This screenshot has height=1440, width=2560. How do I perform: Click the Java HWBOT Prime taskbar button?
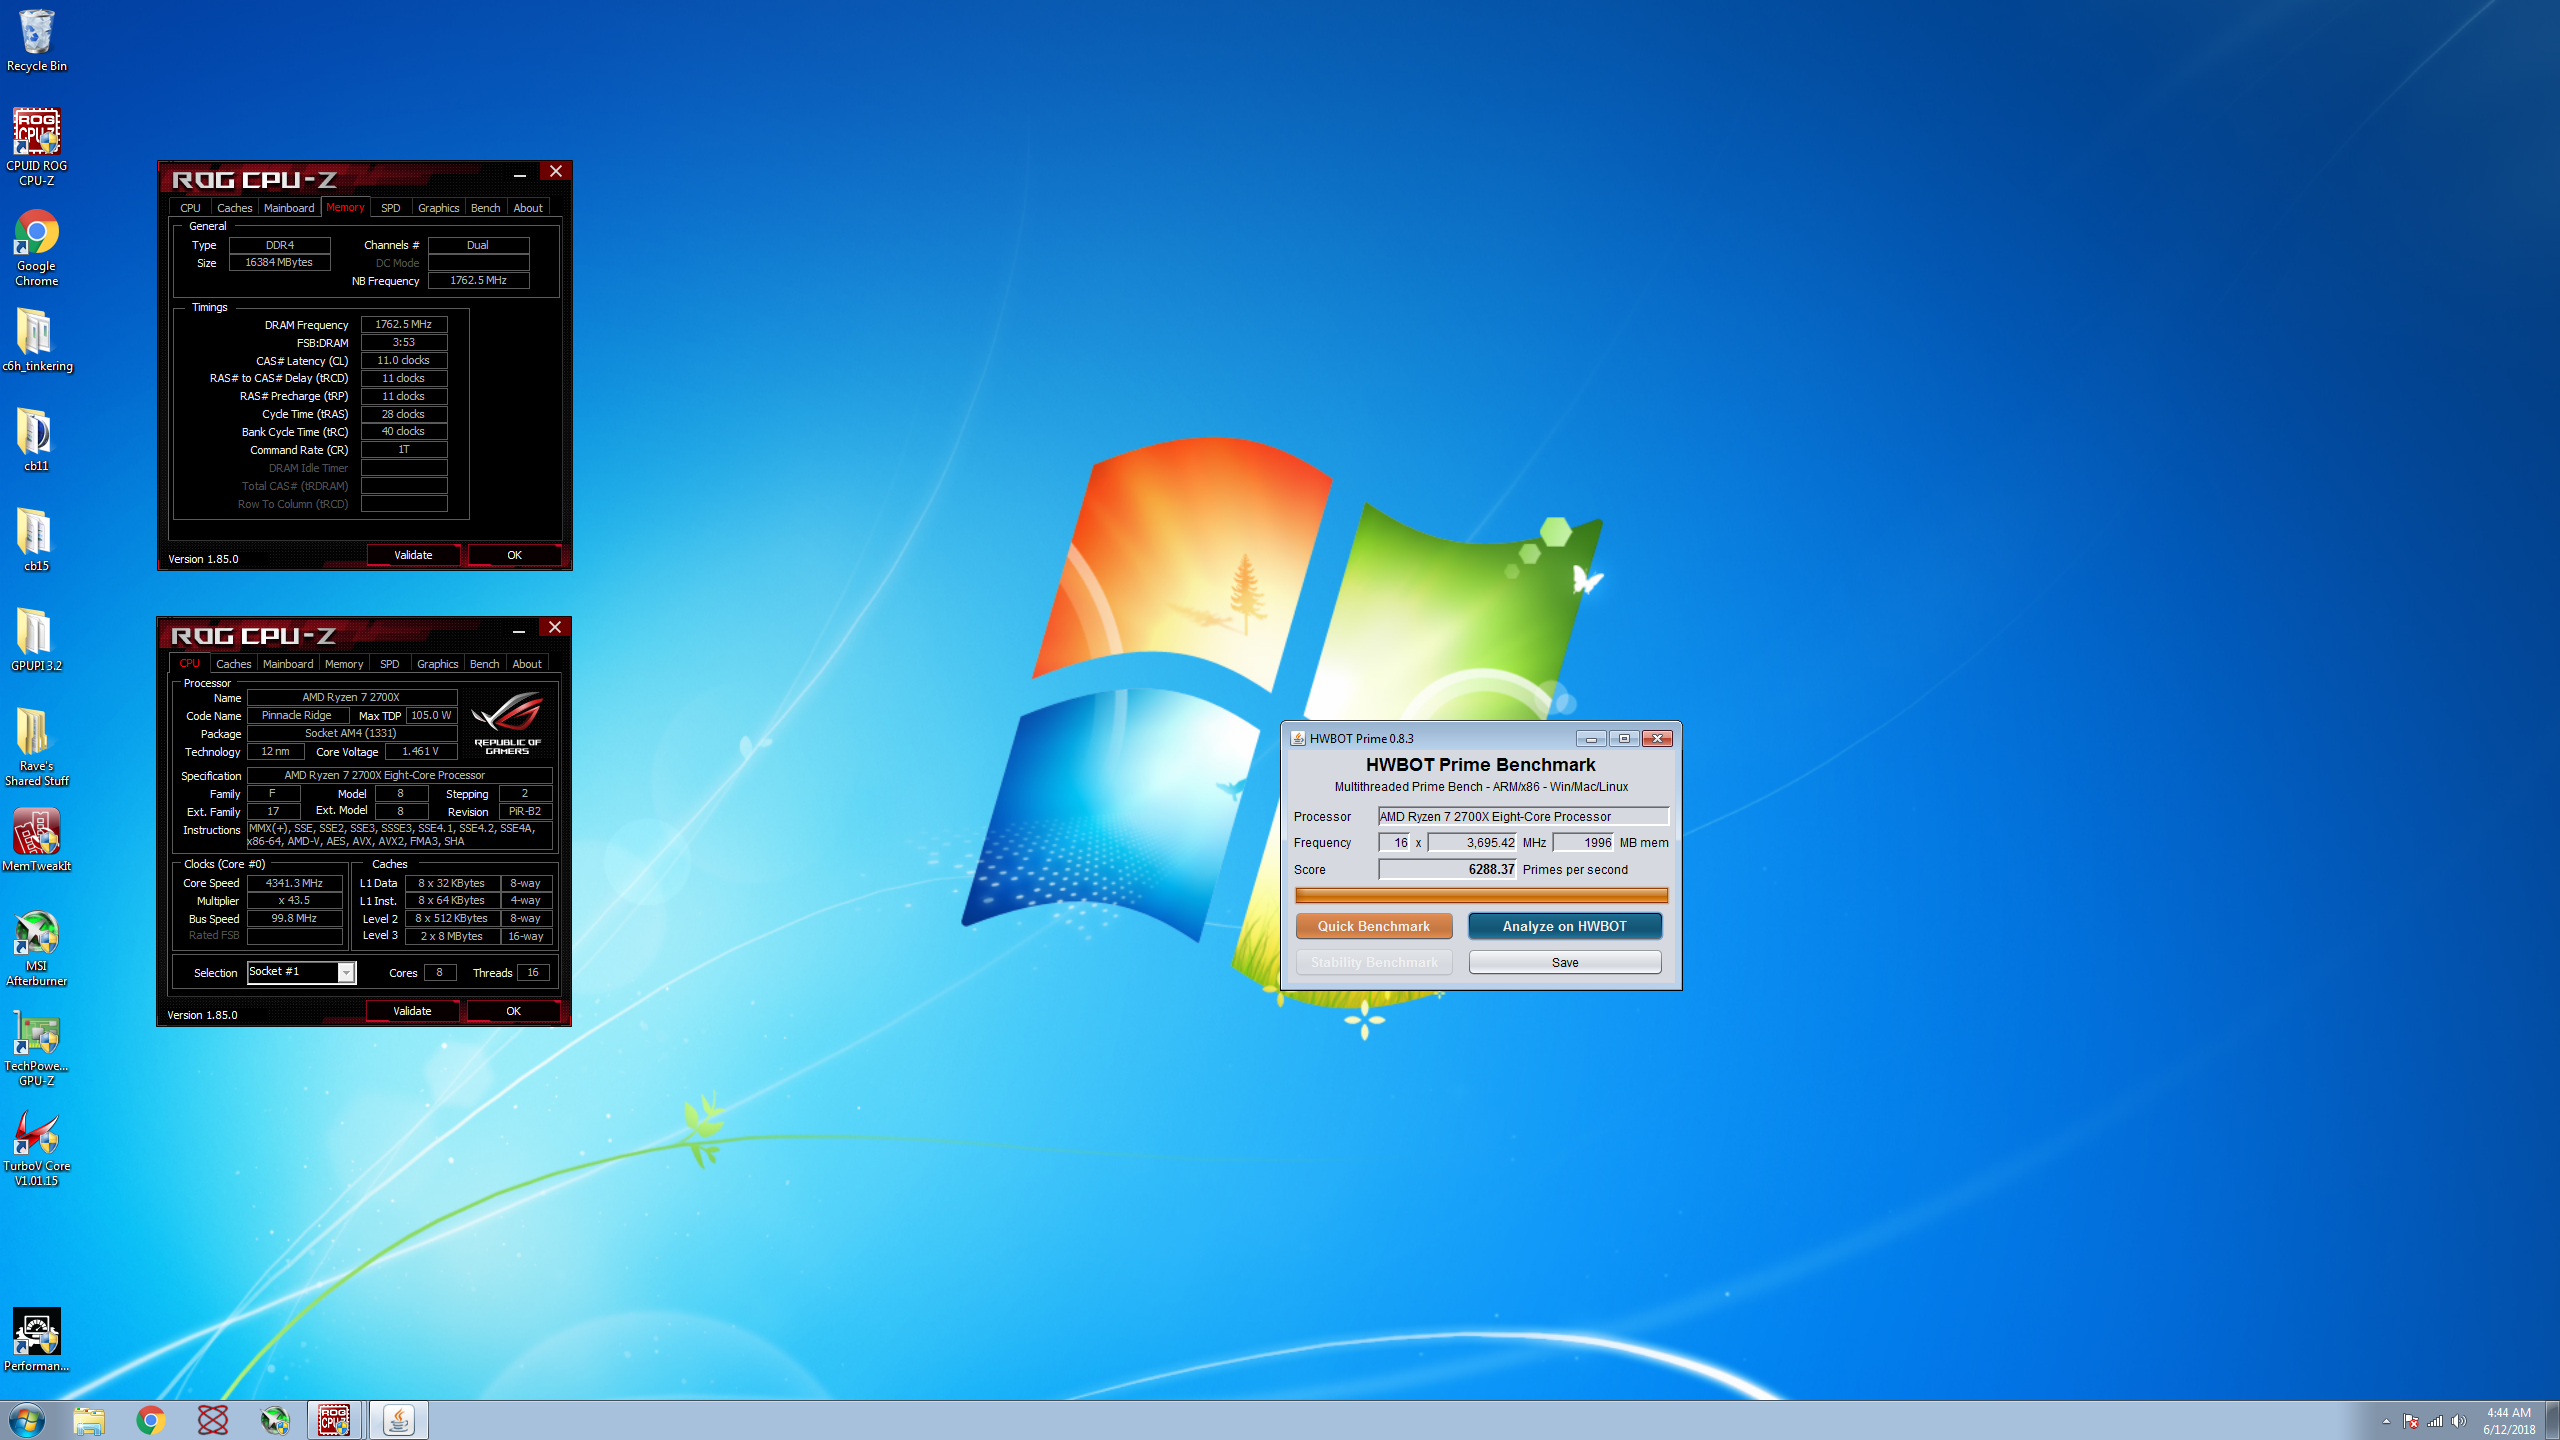click(399, 1420)
